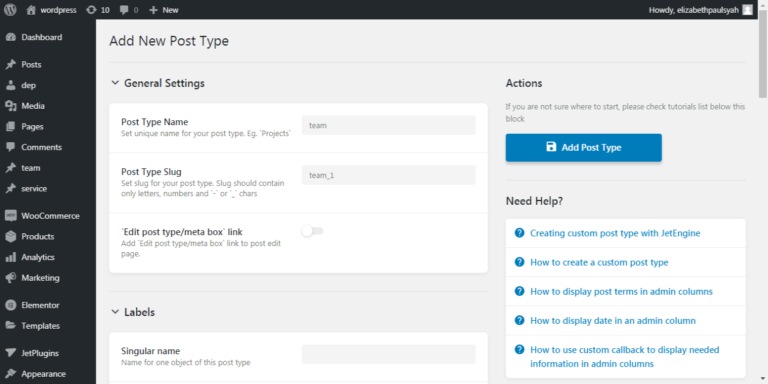Click the plus icon beside New
The image size is (768, 384).
(x=153, y=10)
